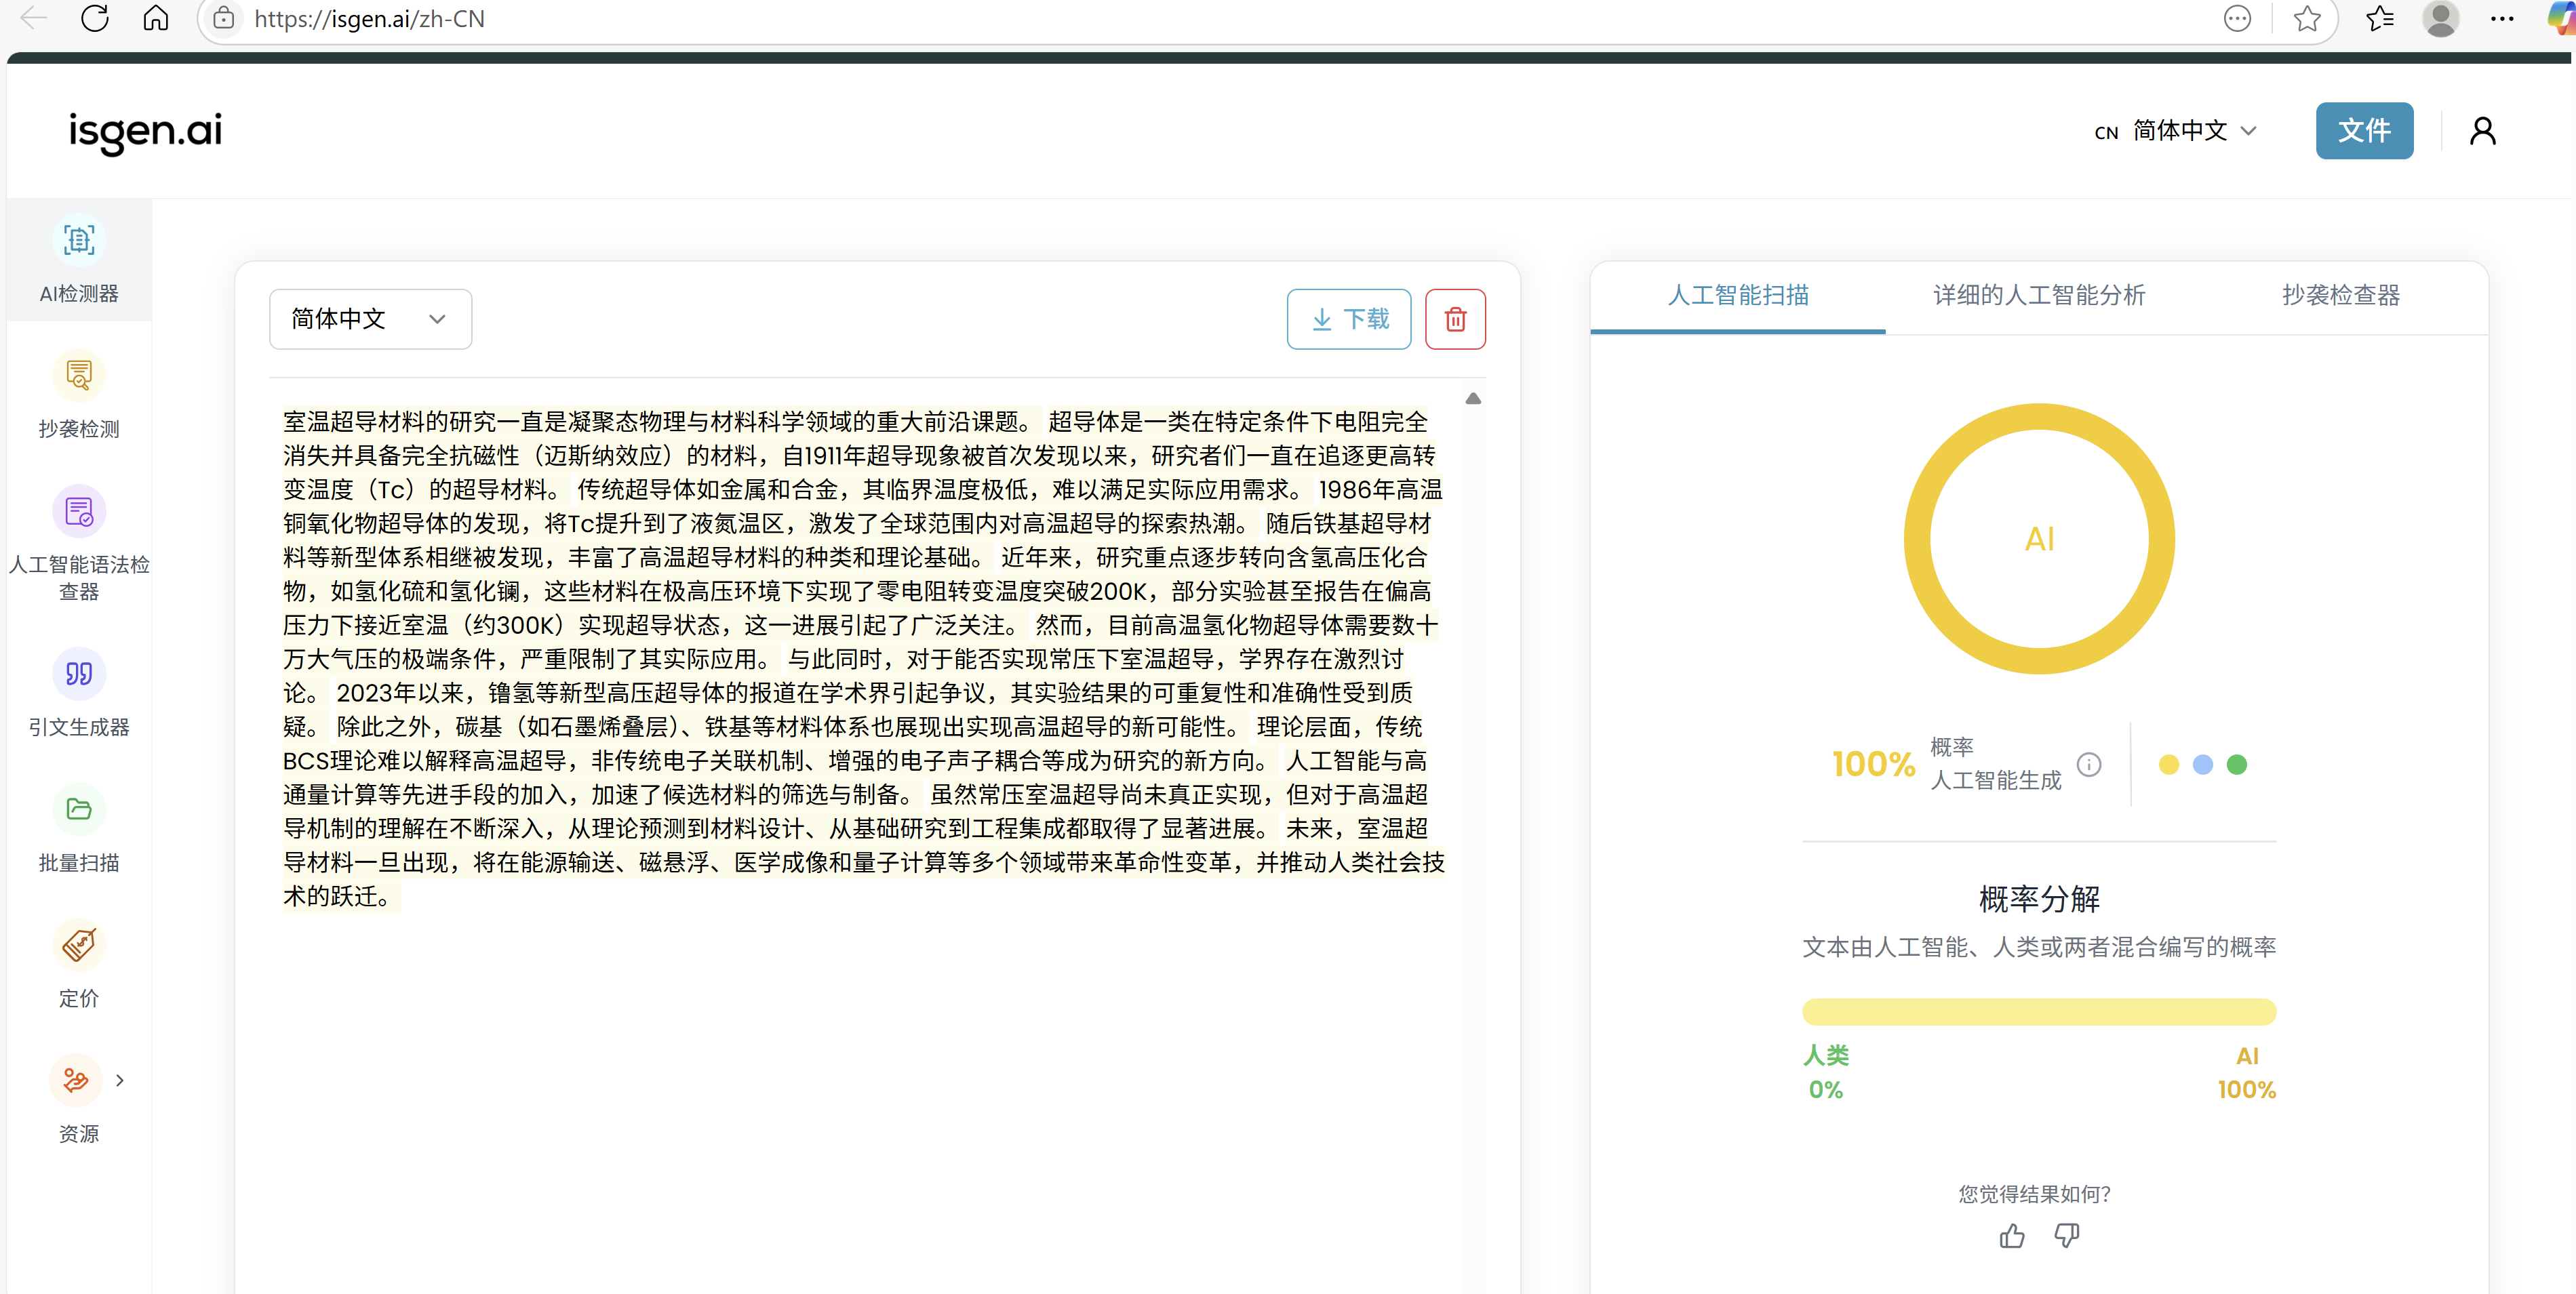Select the 人工智能语法检查器 icon
The width and height of the screenshot is (2576, 1294).
click(79, 511)
